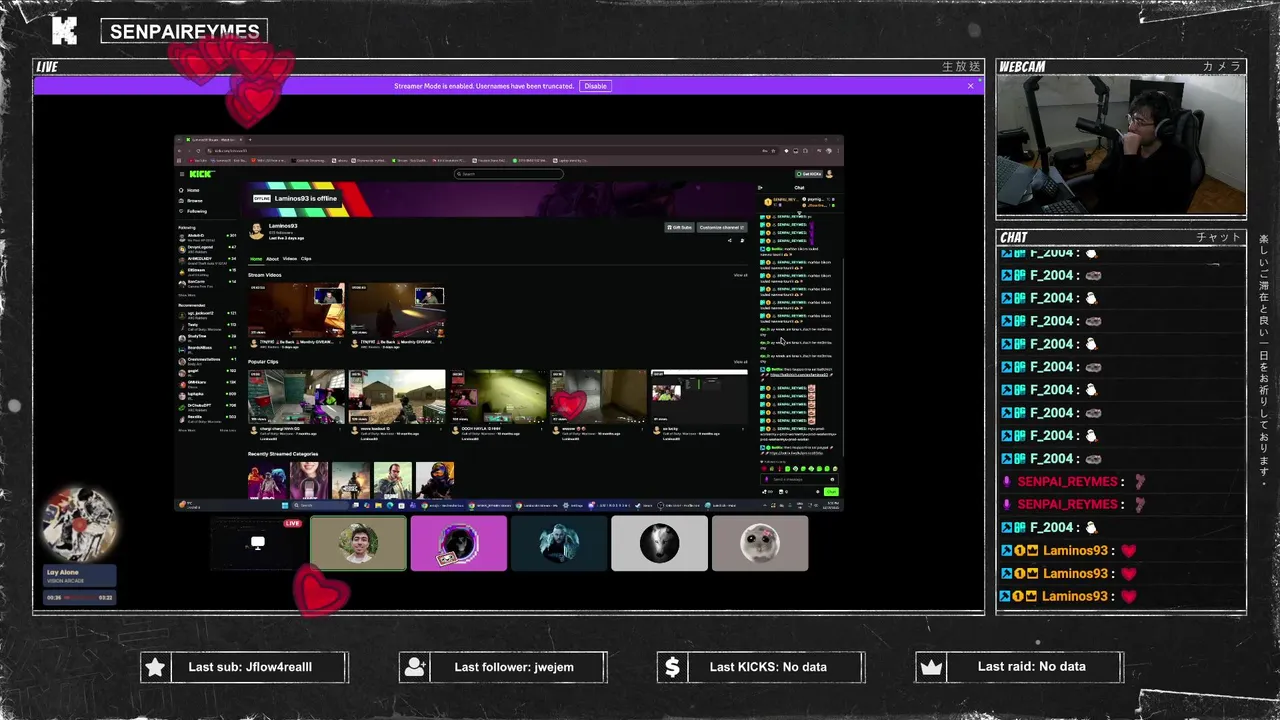
Task: Open the GTA V category cover
Action: [393, 480]
